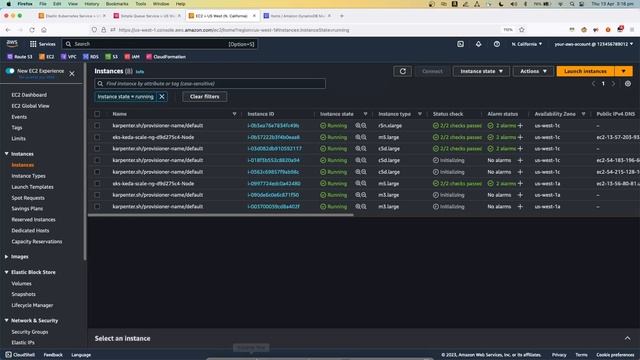
Task: Select checkbox for instance ID starting i-0997
Action: (97, 184)
